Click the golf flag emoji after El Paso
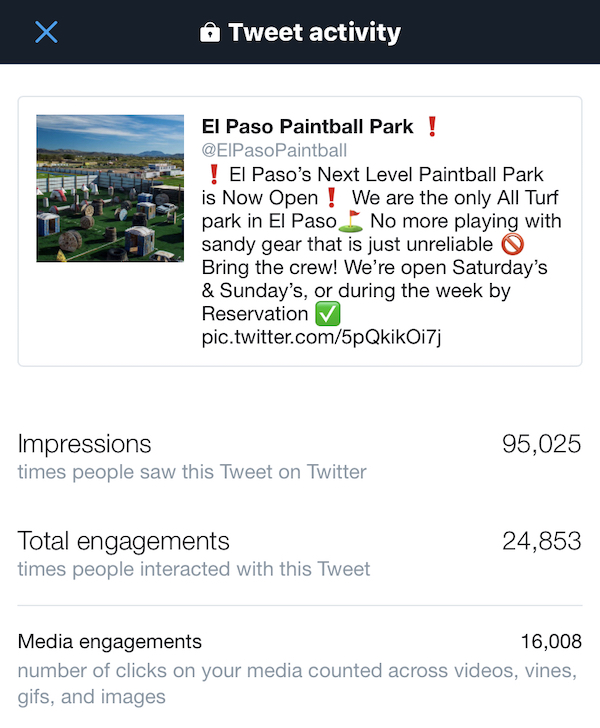The width and height of the screenshot is (600, 728). (351, 221)
